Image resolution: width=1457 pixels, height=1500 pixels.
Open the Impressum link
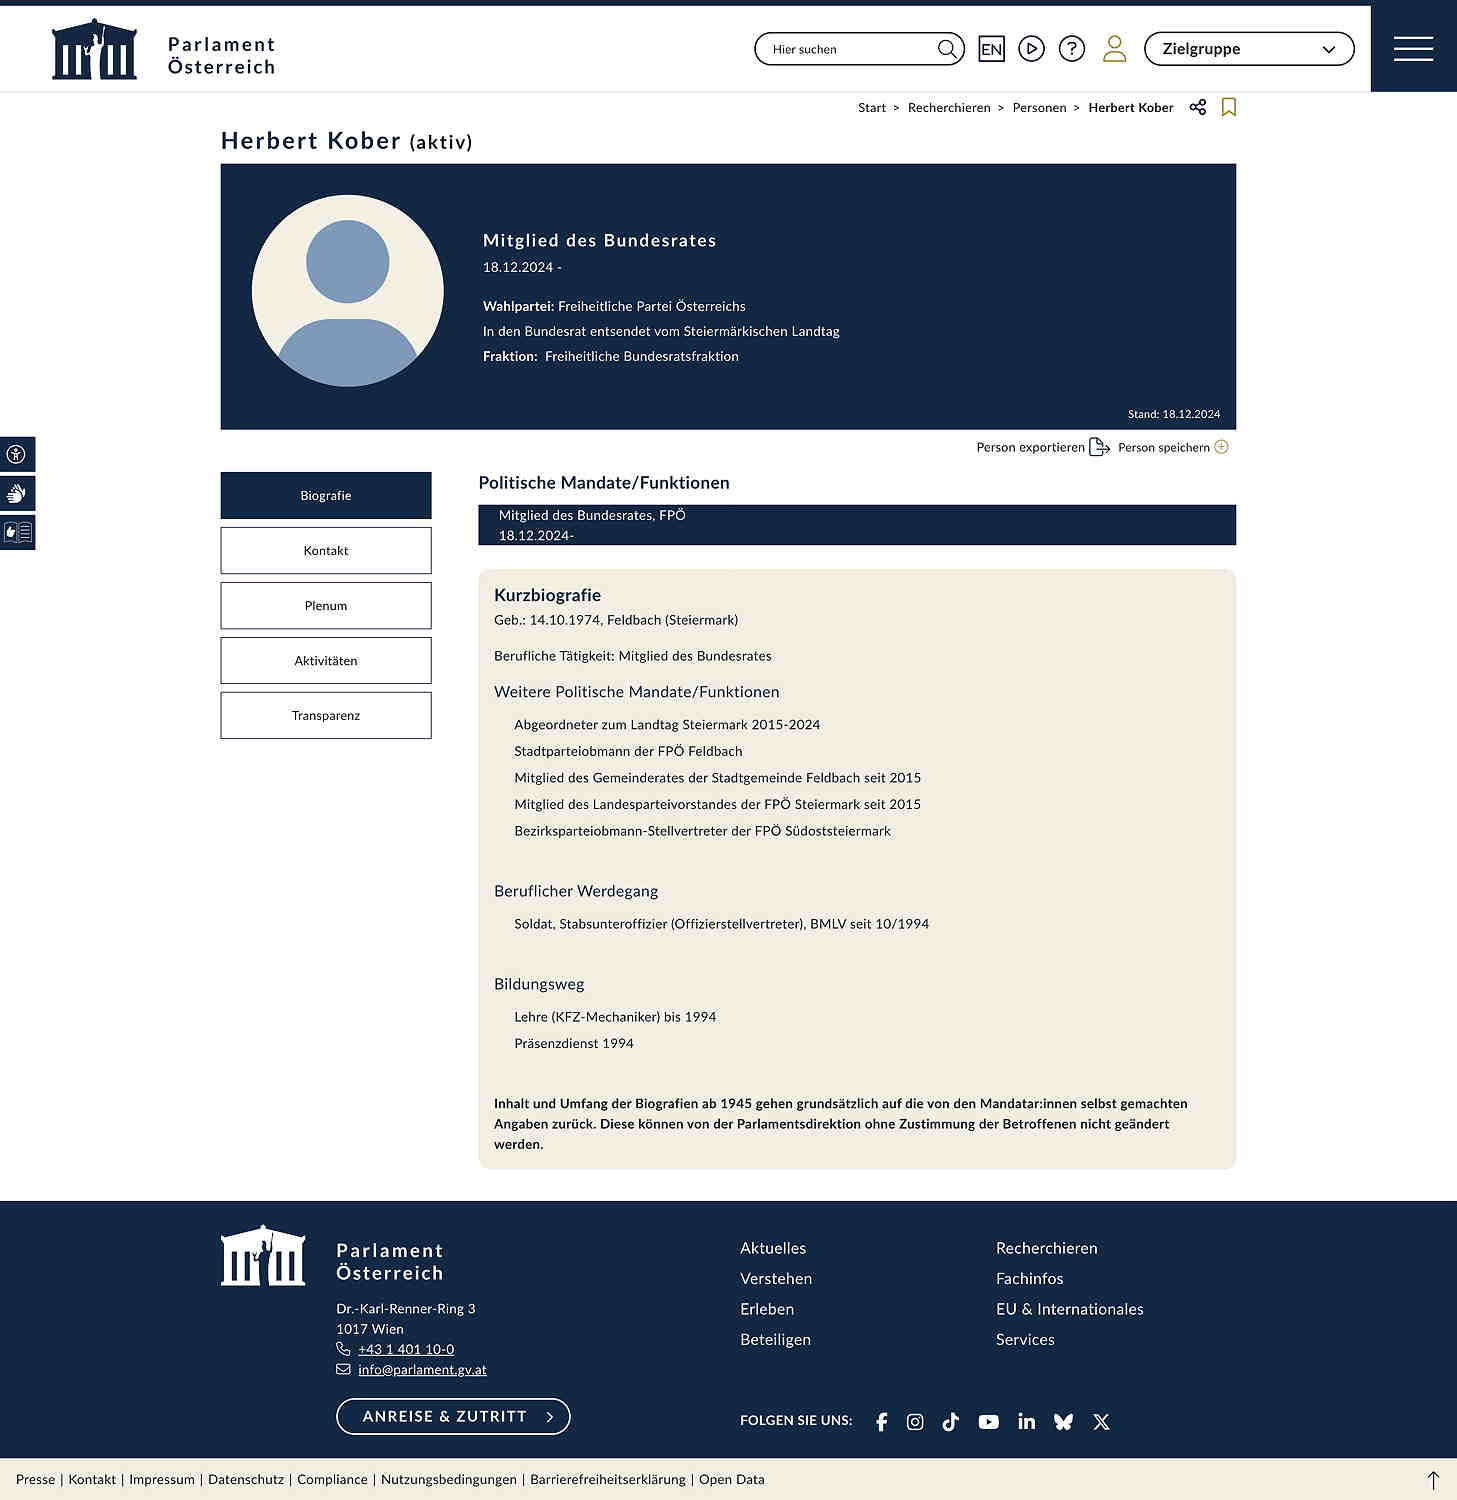tap(162, 1480)
